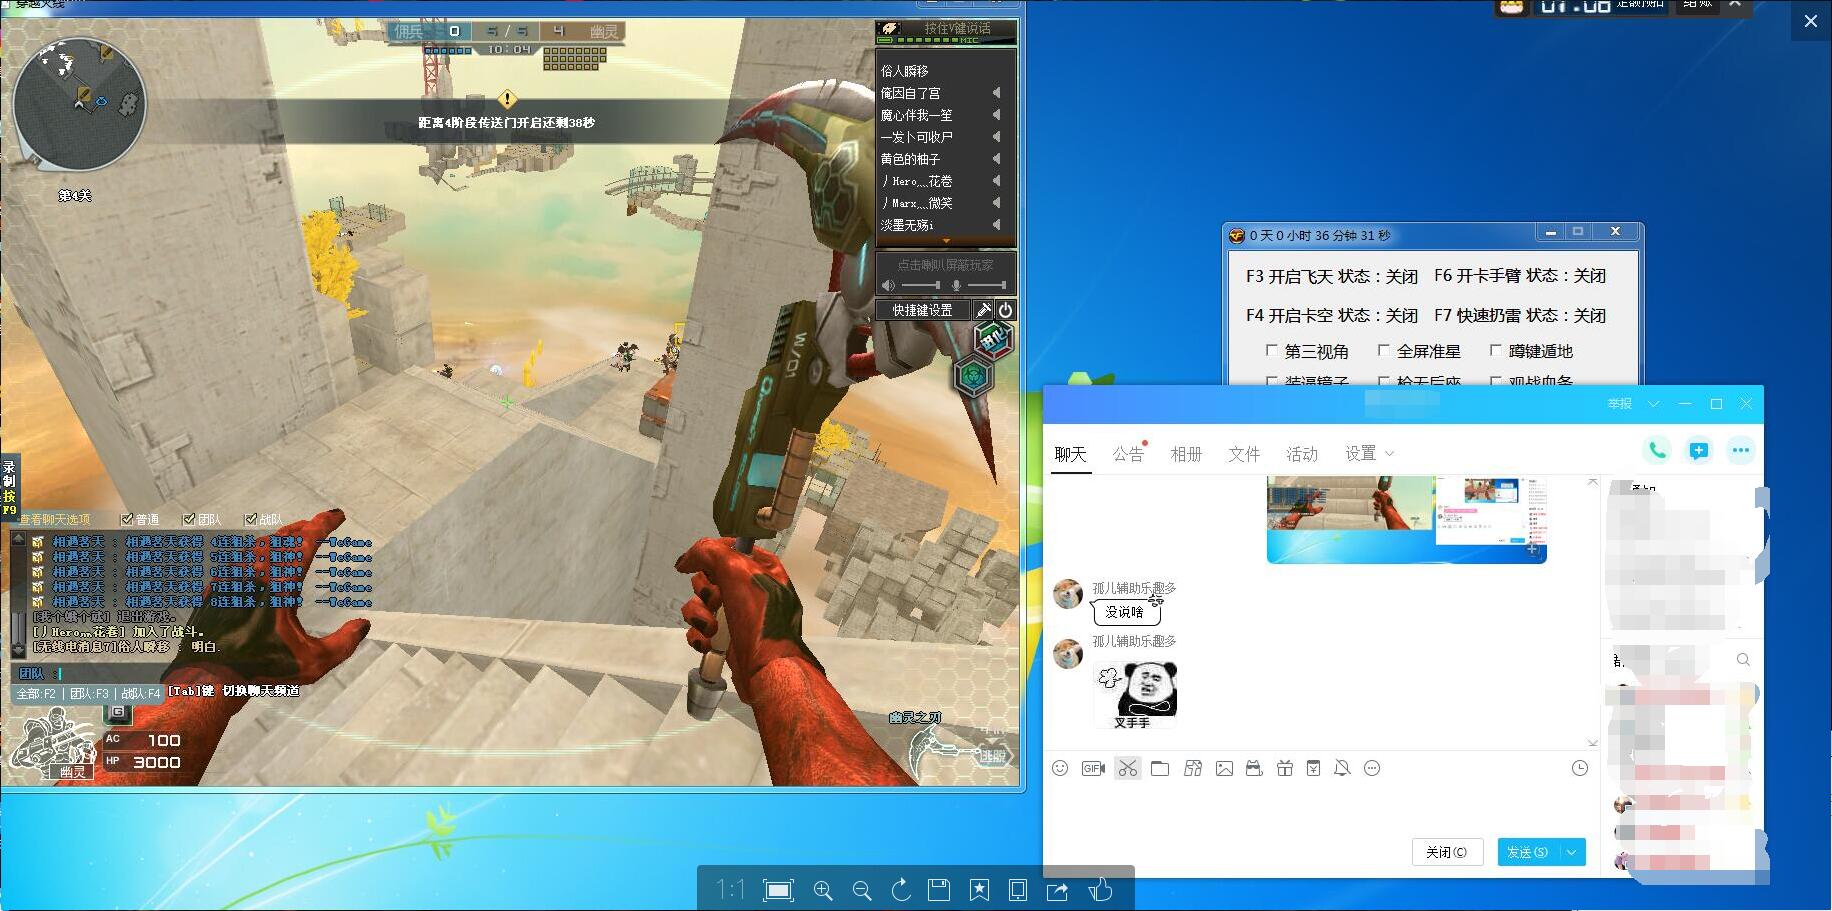Toggle the 战队 chat filter checkbox
Image resolution: width=1832 pixels, height=911 pixels.
pos(251,519)
